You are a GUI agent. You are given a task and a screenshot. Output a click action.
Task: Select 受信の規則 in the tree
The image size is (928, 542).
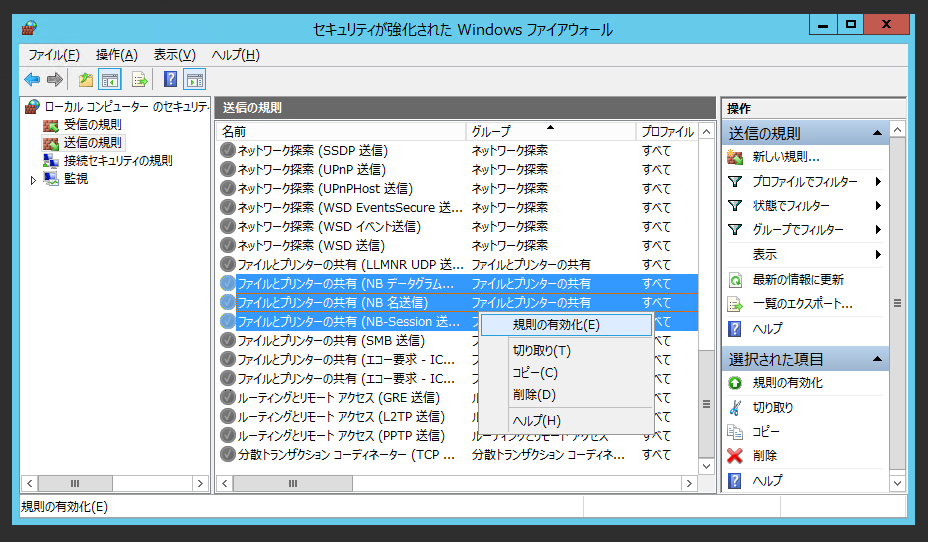point(92,125)
